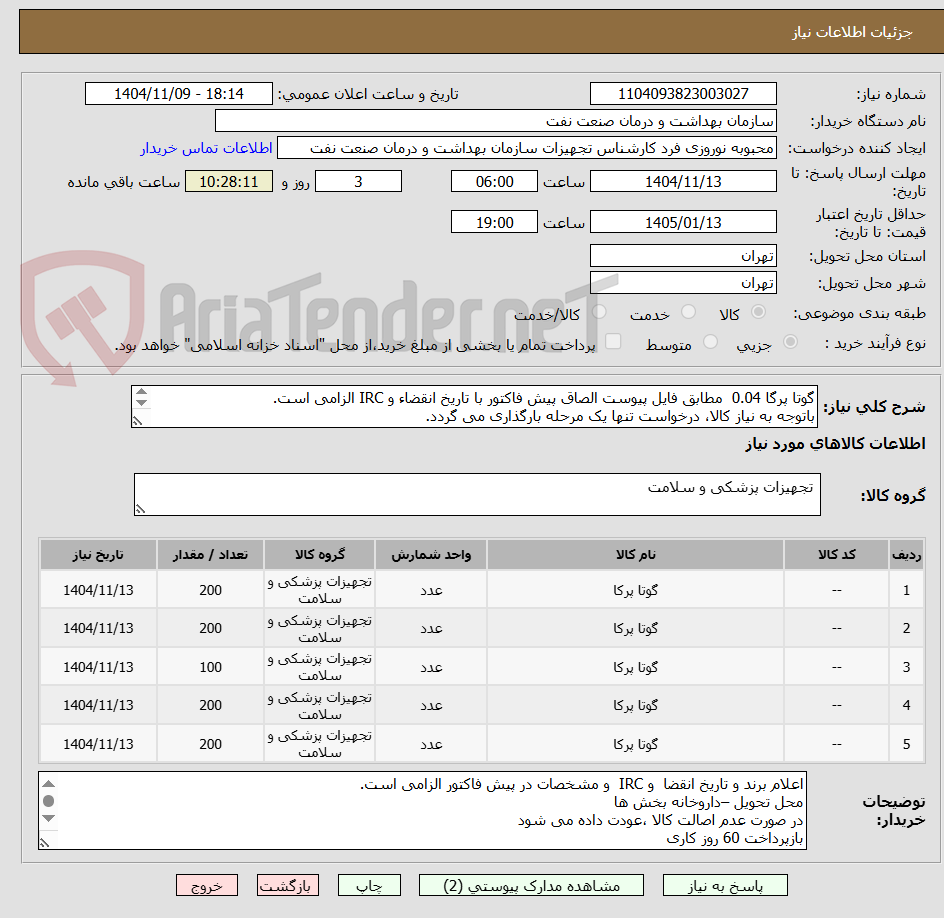The height and width of the screenshot is (918, 944).
Task: Click the نام کالا column header
Action: [635, 554]
